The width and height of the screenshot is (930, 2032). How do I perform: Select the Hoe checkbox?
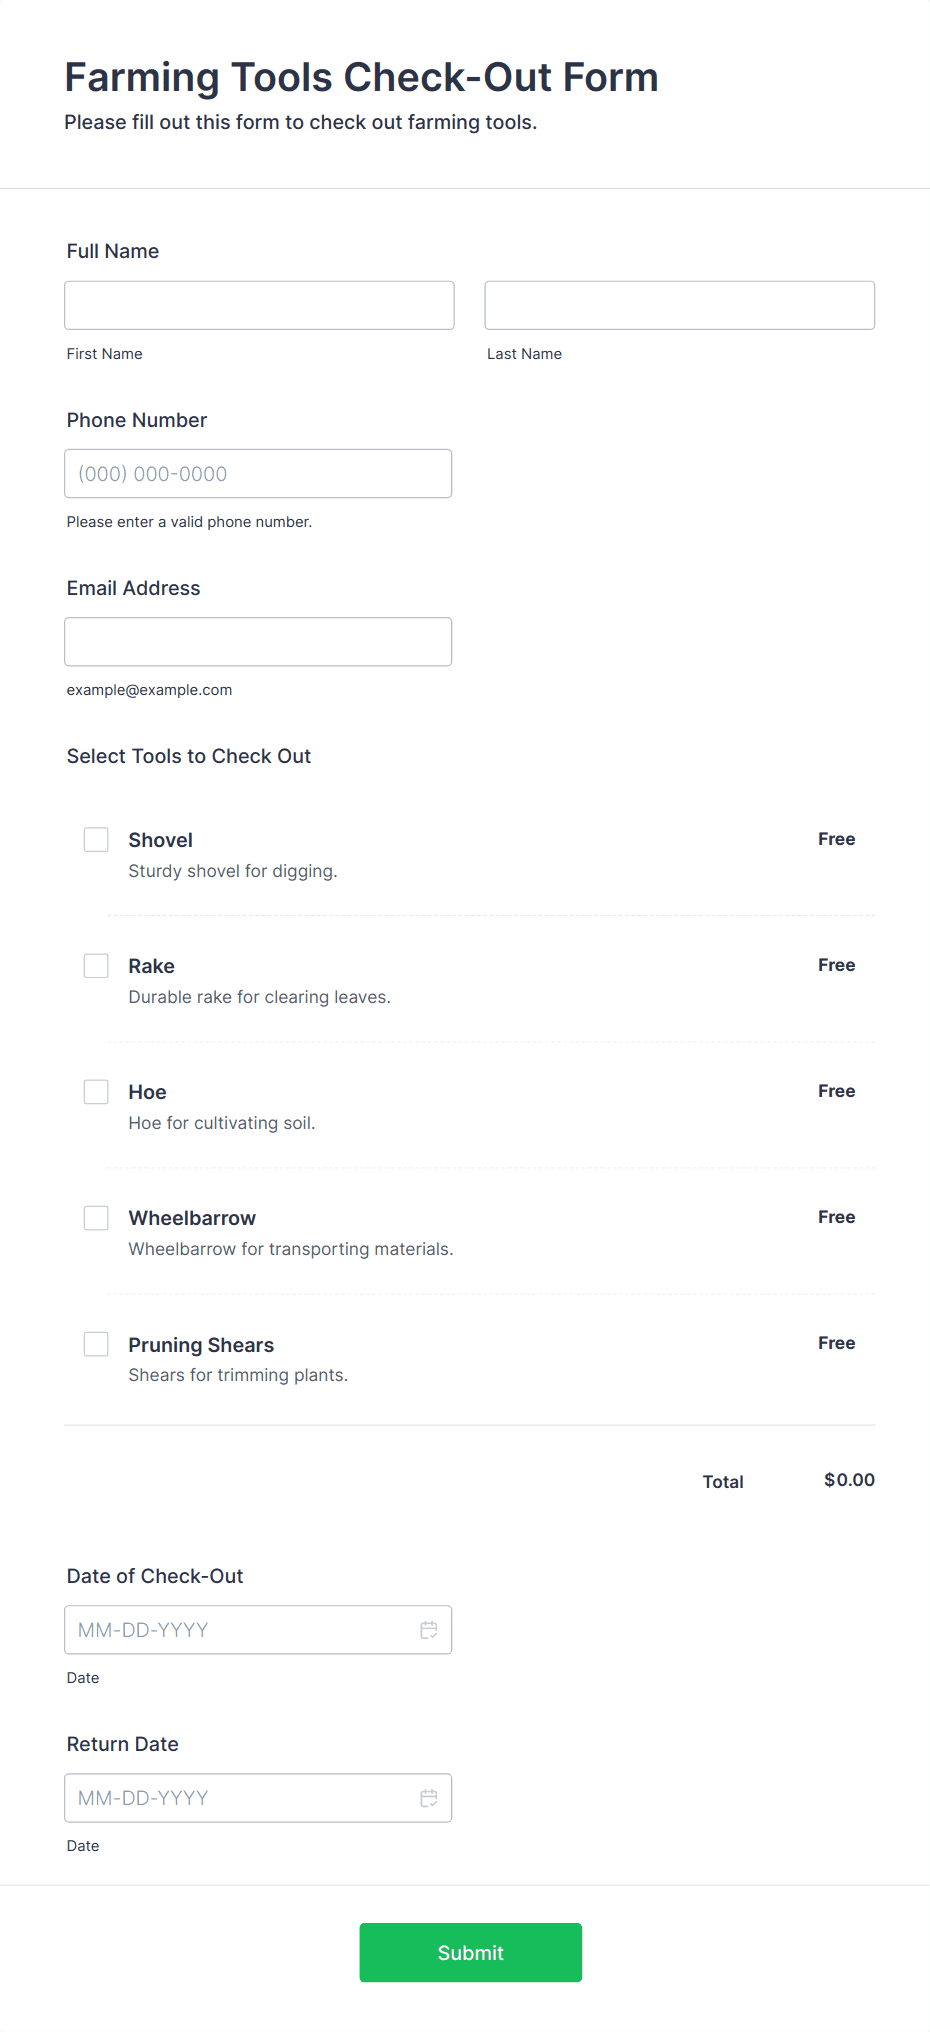coord(96,1091)
